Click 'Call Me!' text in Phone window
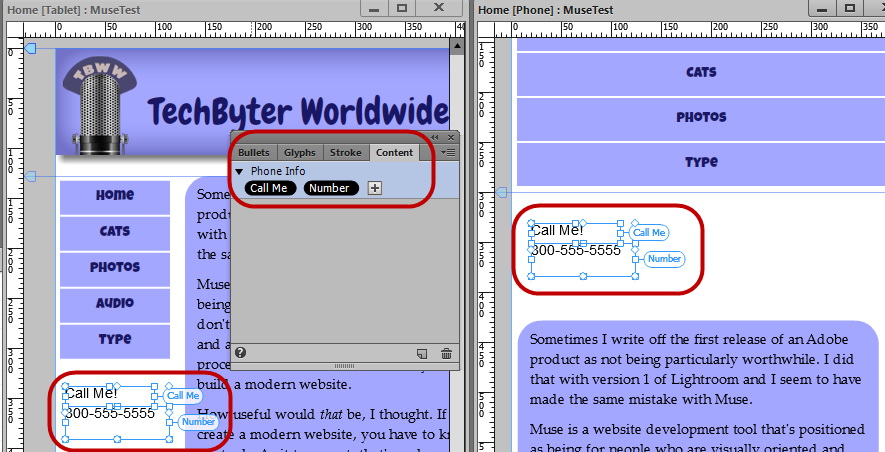 tap(557, 231)
